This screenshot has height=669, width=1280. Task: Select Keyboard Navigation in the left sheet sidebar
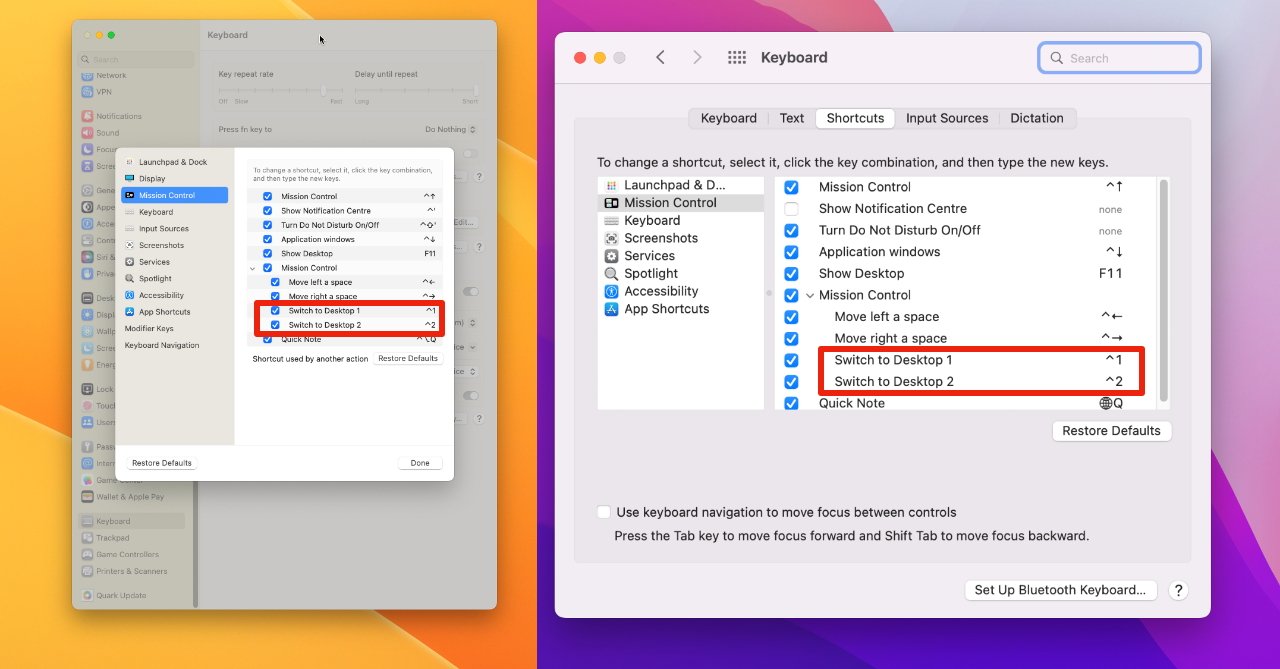pyautogui.click(x=162, y=345)
